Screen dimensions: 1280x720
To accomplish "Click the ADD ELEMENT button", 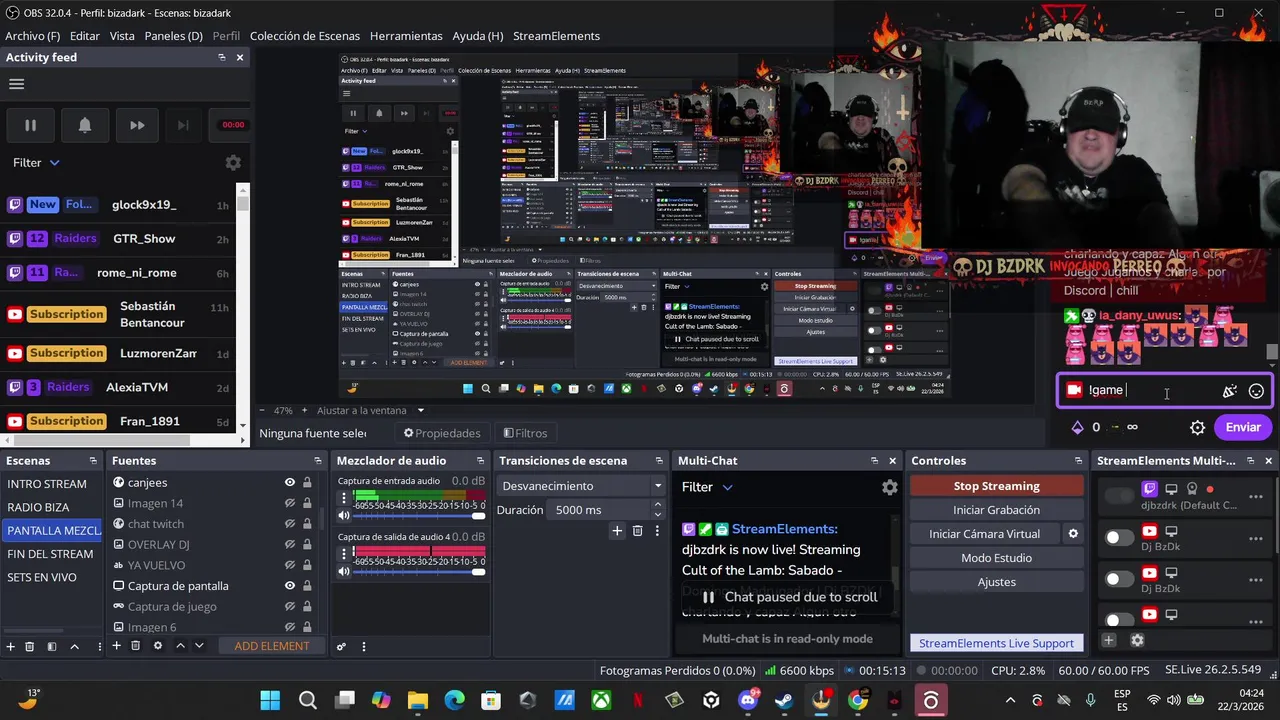I will (x=272, y=646).
